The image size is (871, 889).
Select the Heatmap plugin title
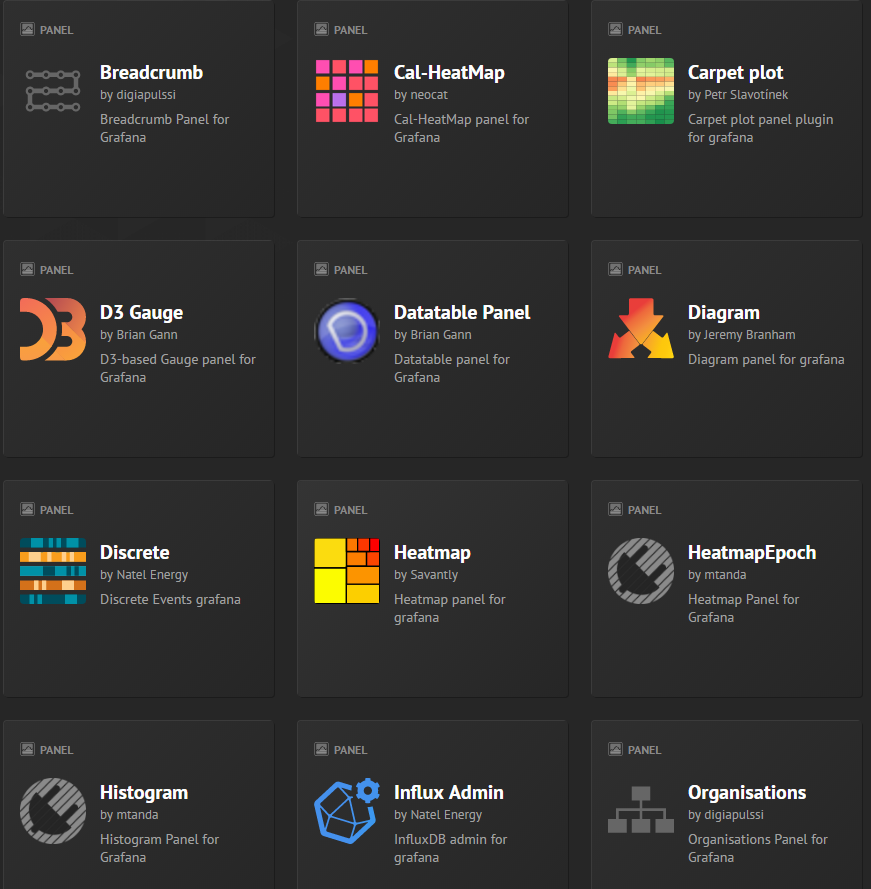tap(432, 552)
